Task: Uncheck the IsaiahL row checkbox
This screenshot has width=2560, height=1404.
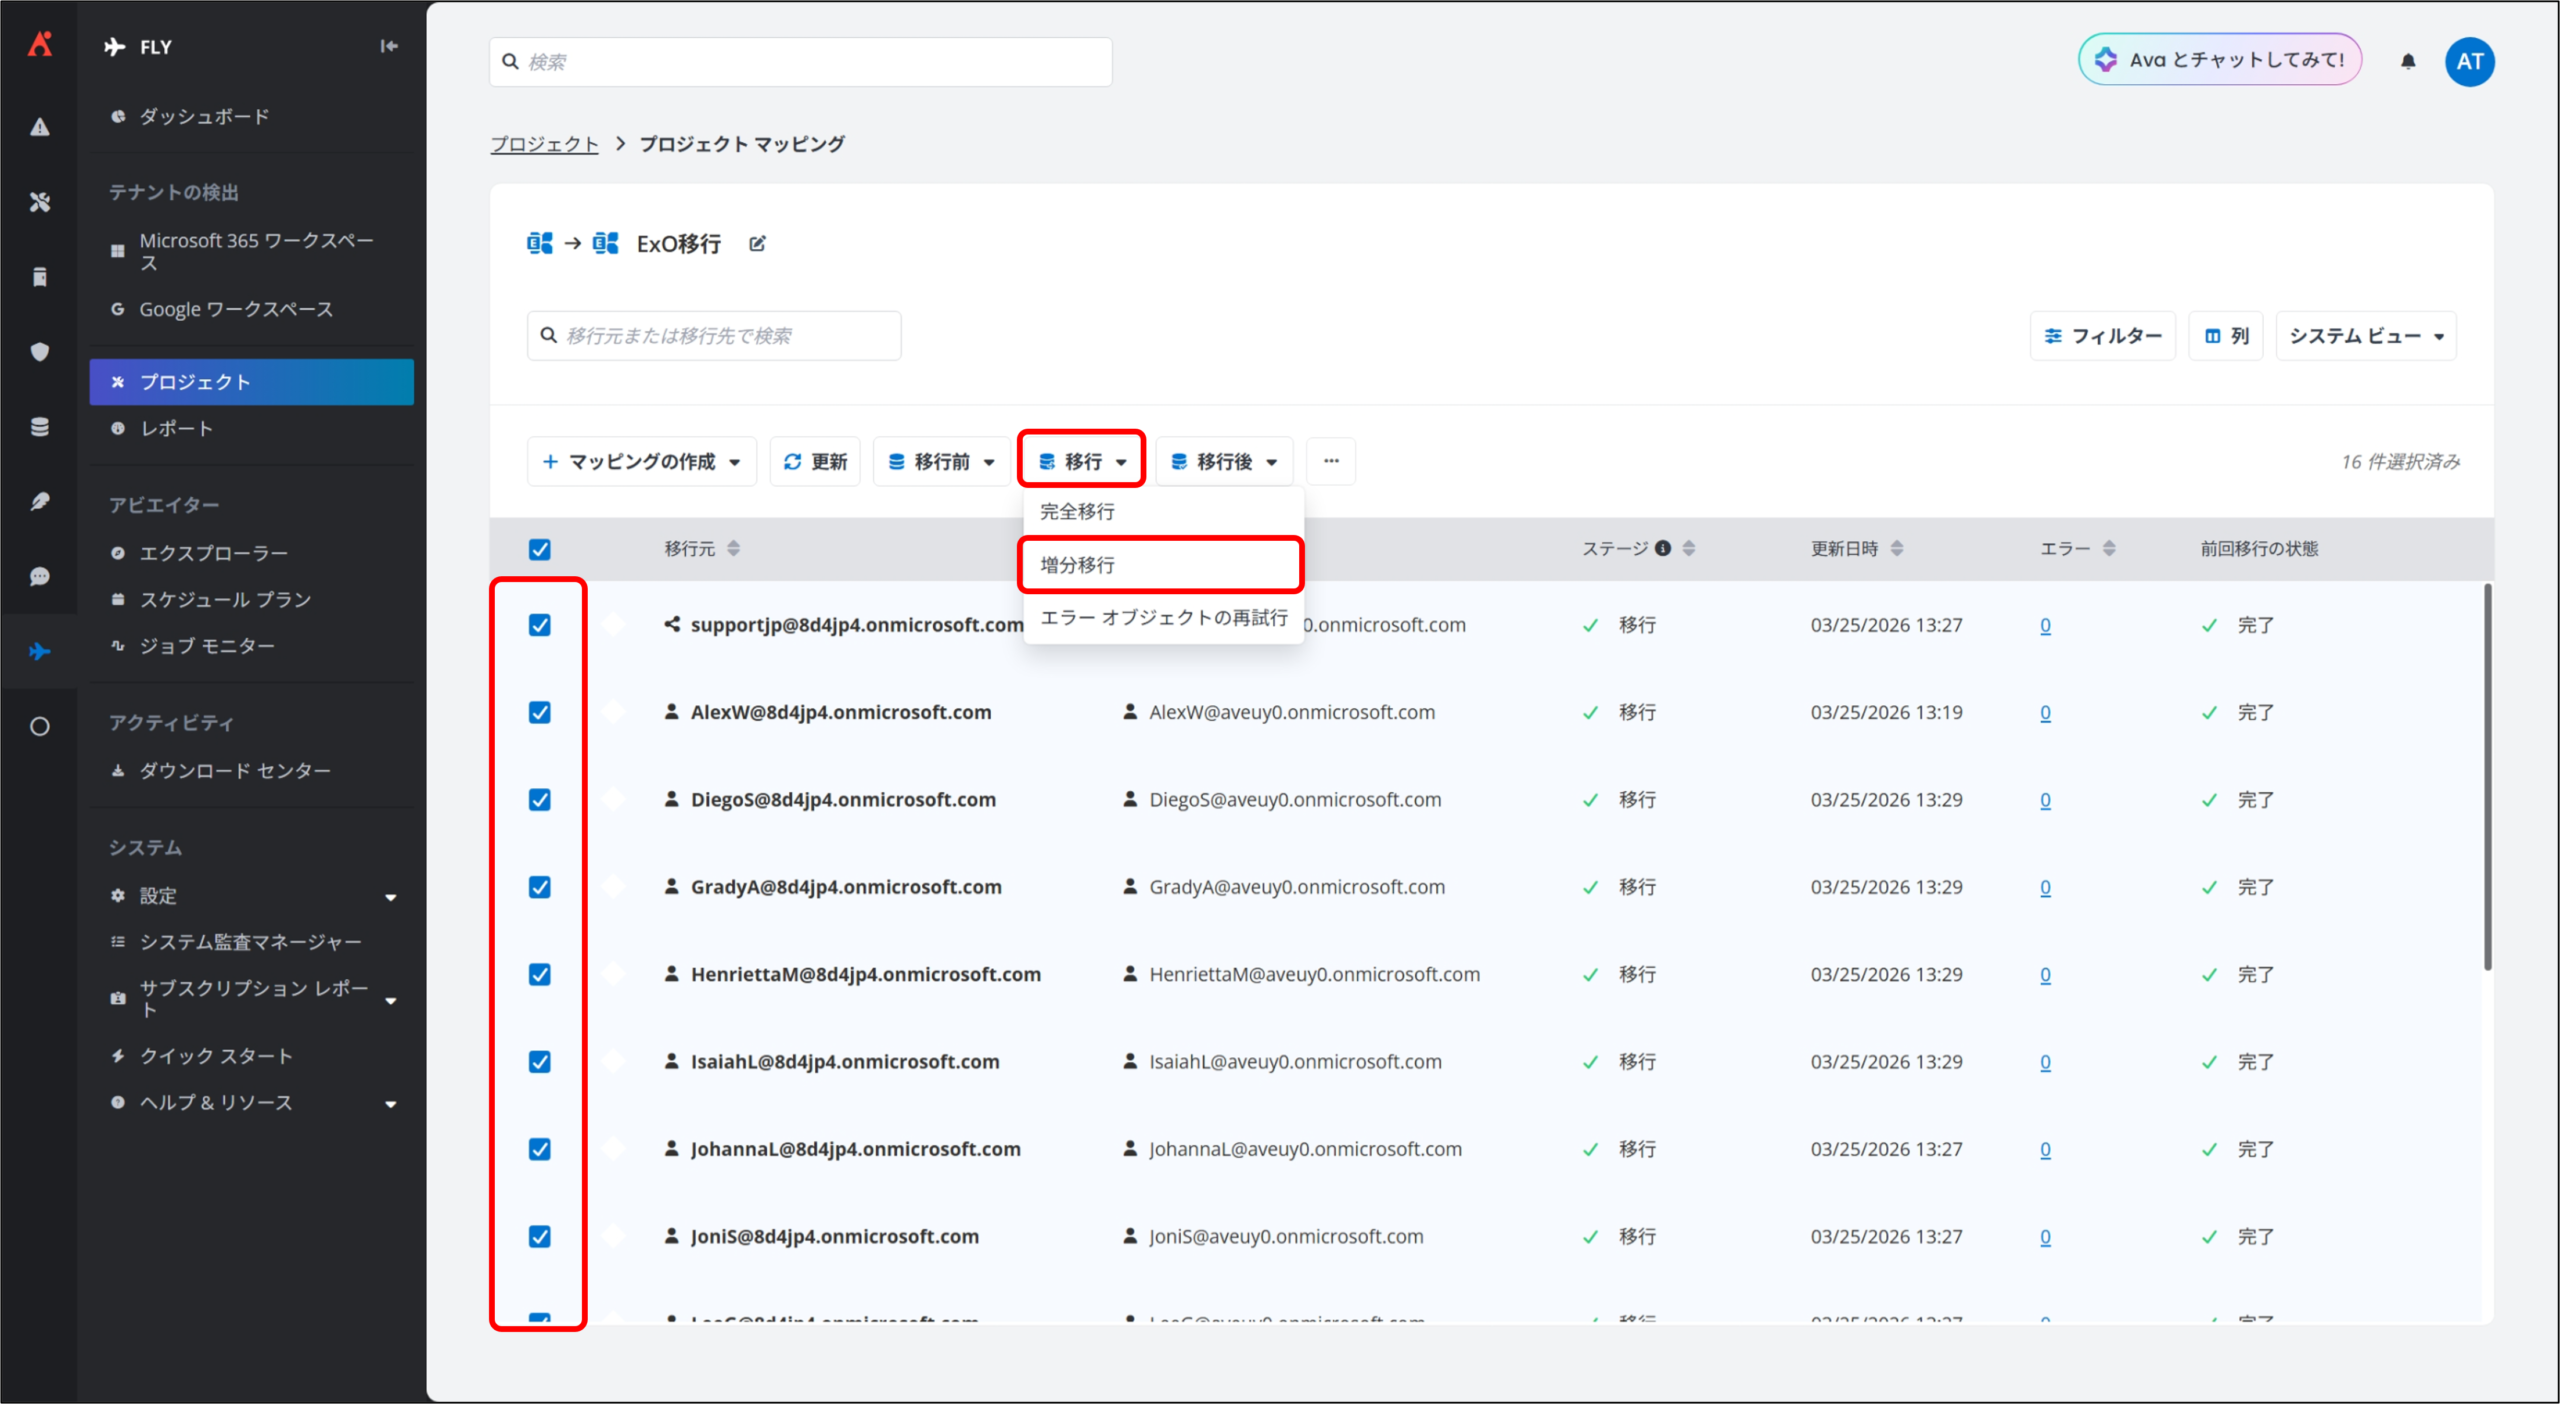Action: (x=540, y=1061)
